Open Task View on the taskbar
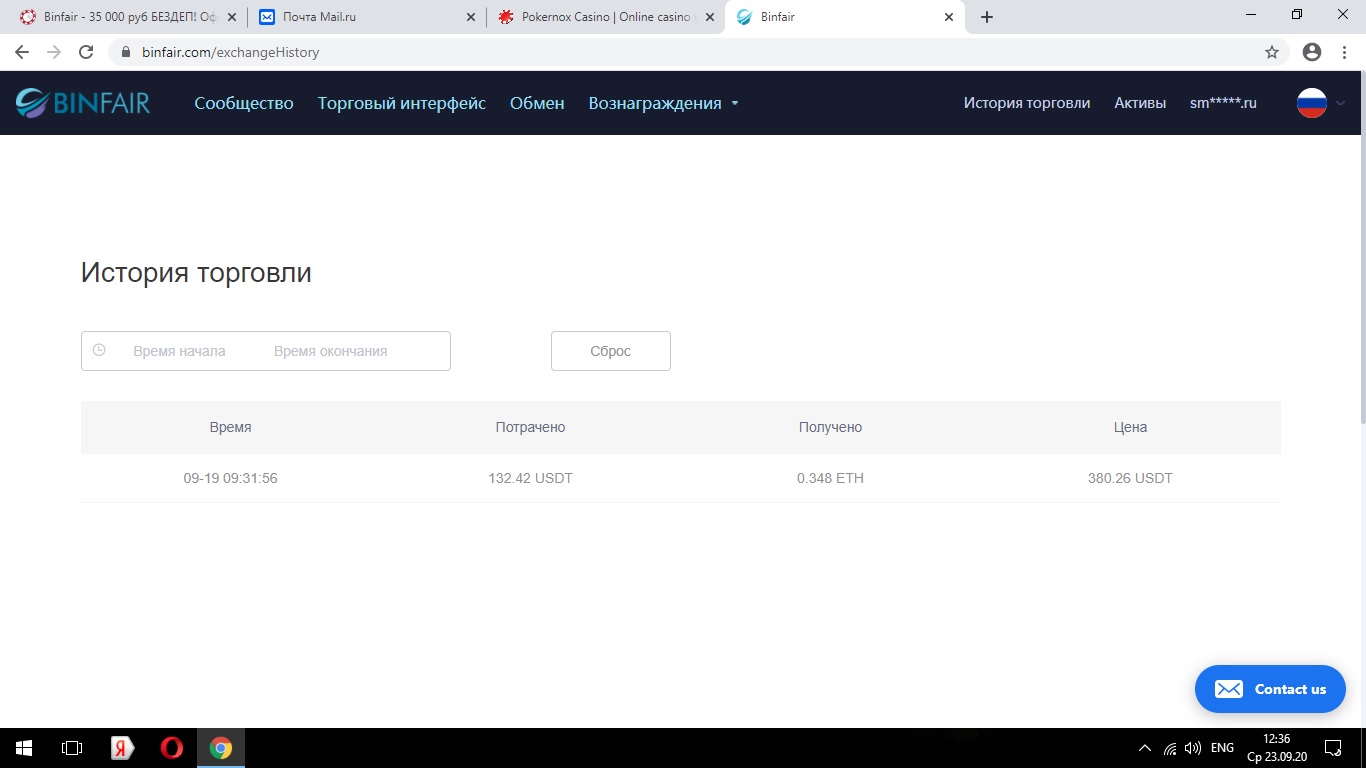This screenshot has height=768, width=1366. click(x=72, y=748)
